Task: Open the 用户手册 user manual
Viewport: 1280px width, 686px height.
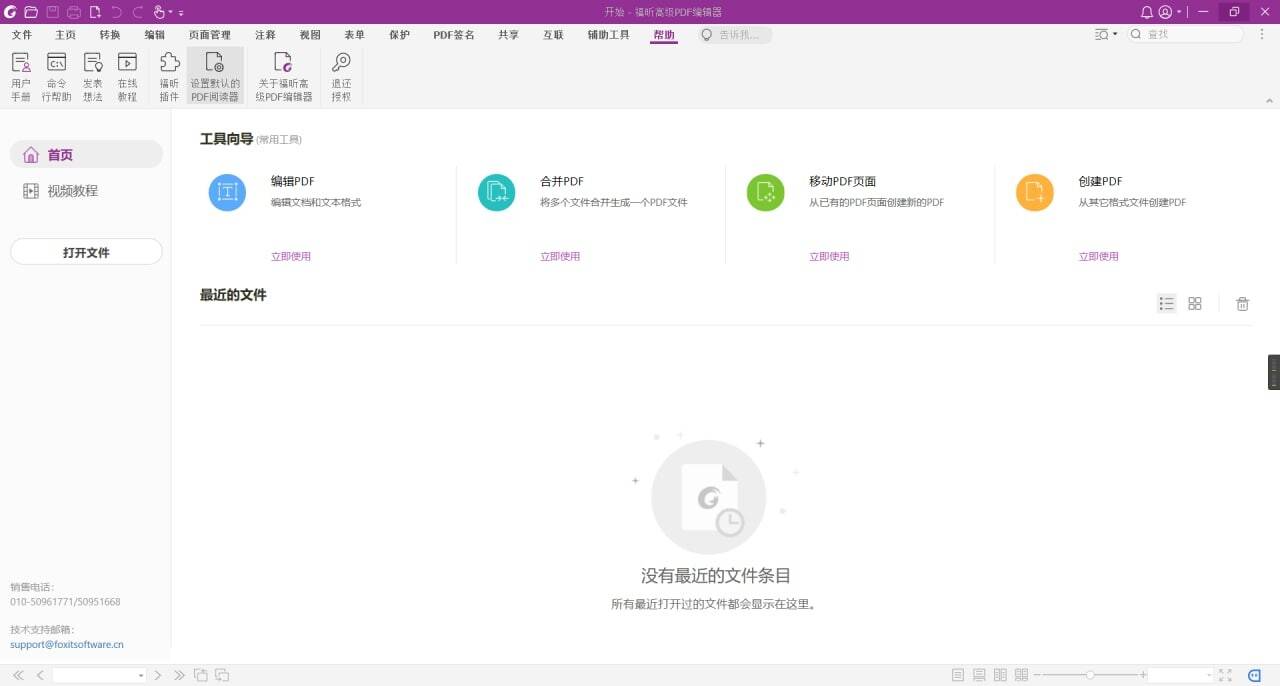Action: click(x=21, y=77)
